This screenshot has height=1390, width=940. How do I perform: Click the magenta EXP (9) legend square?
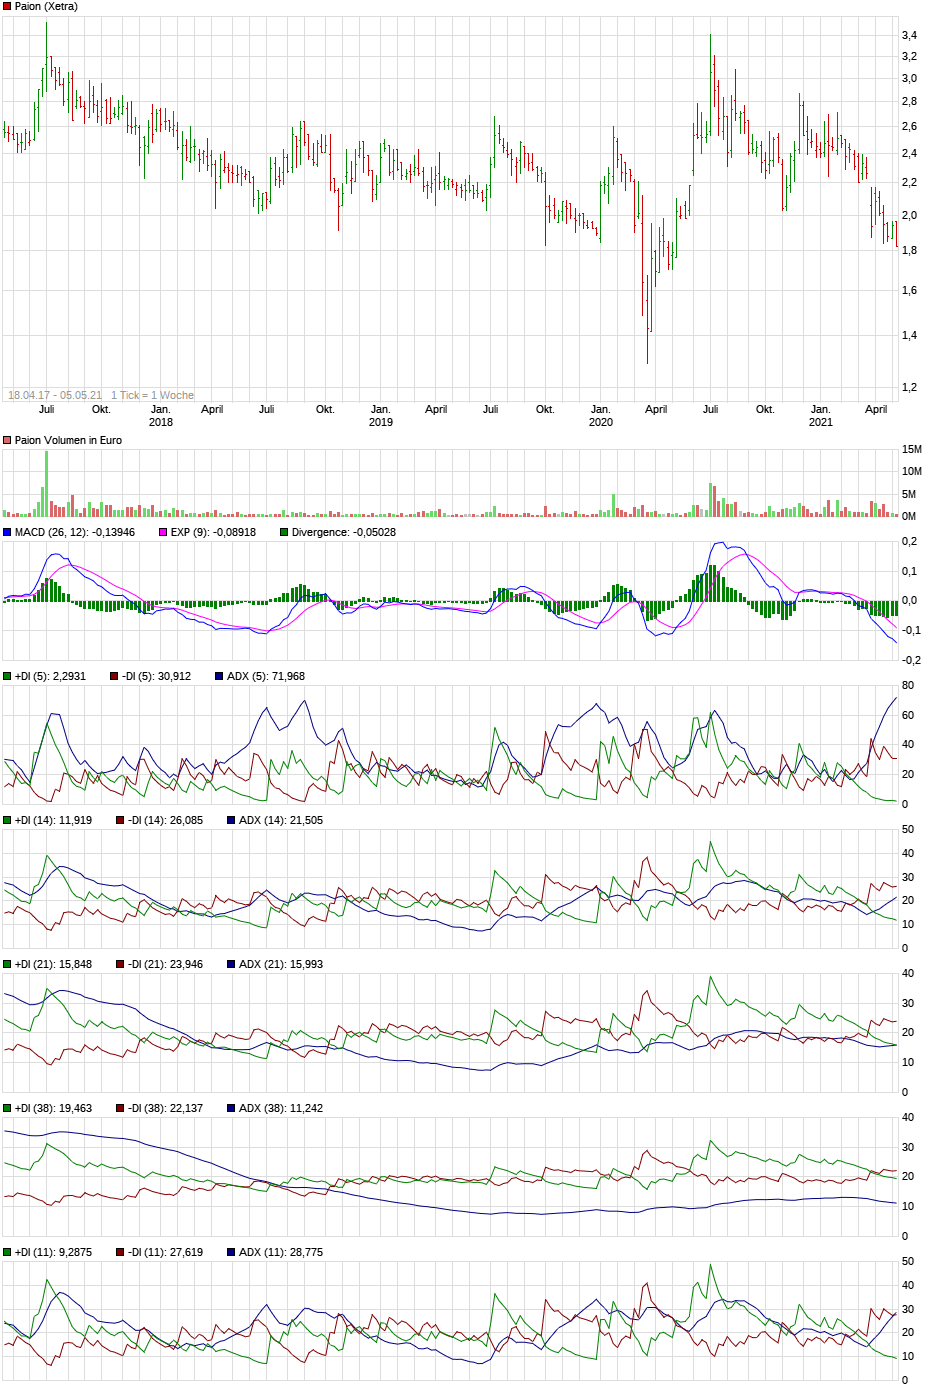click(163, 533)
